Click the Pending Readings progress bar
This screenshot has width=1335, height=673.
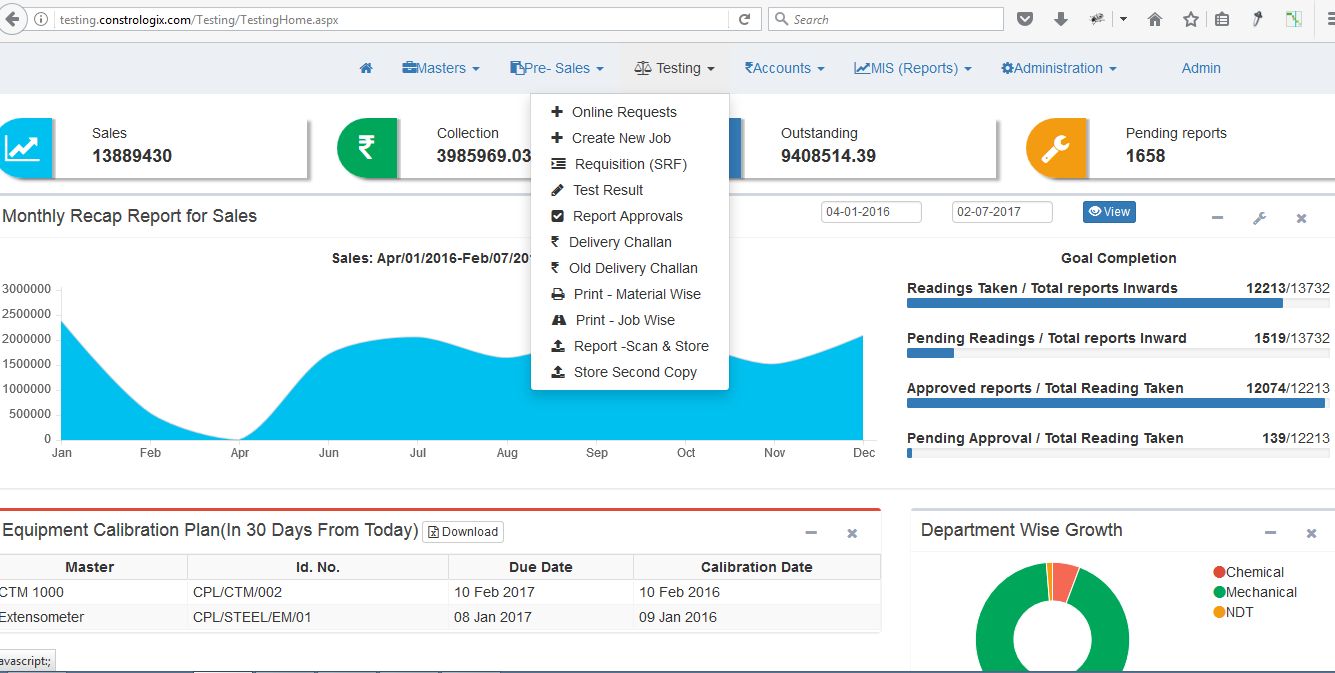point(1118,353)
